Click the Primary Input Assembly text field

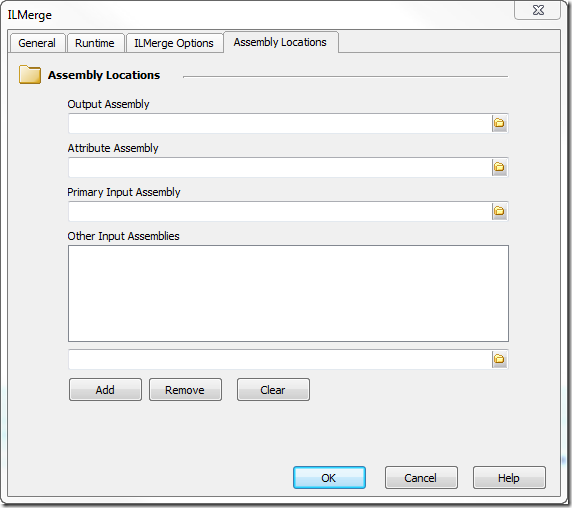(x=280, y=211)
